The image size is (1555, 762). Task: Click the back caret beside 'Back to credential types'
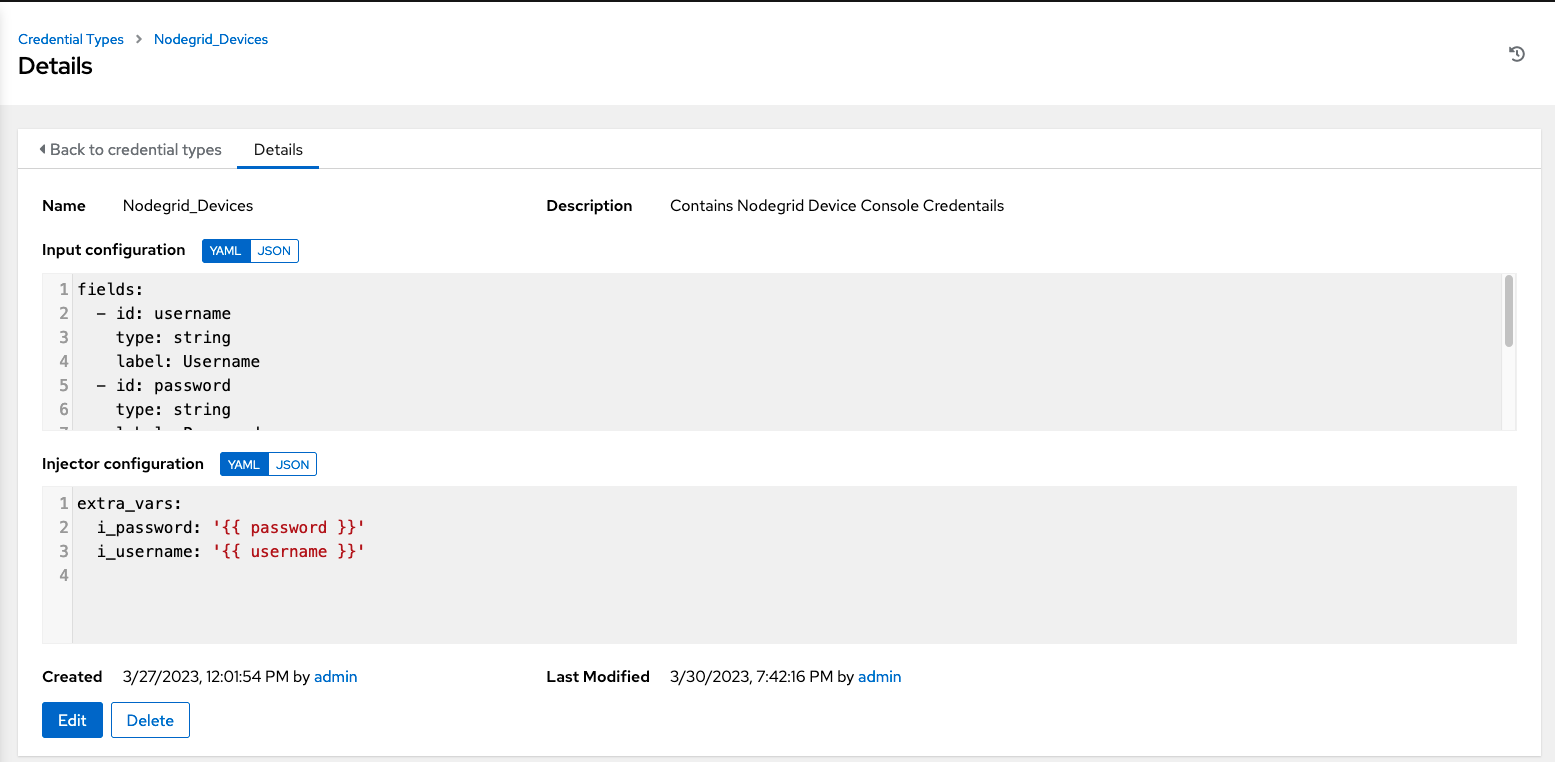pyautogui.click(x=42, y=149)
